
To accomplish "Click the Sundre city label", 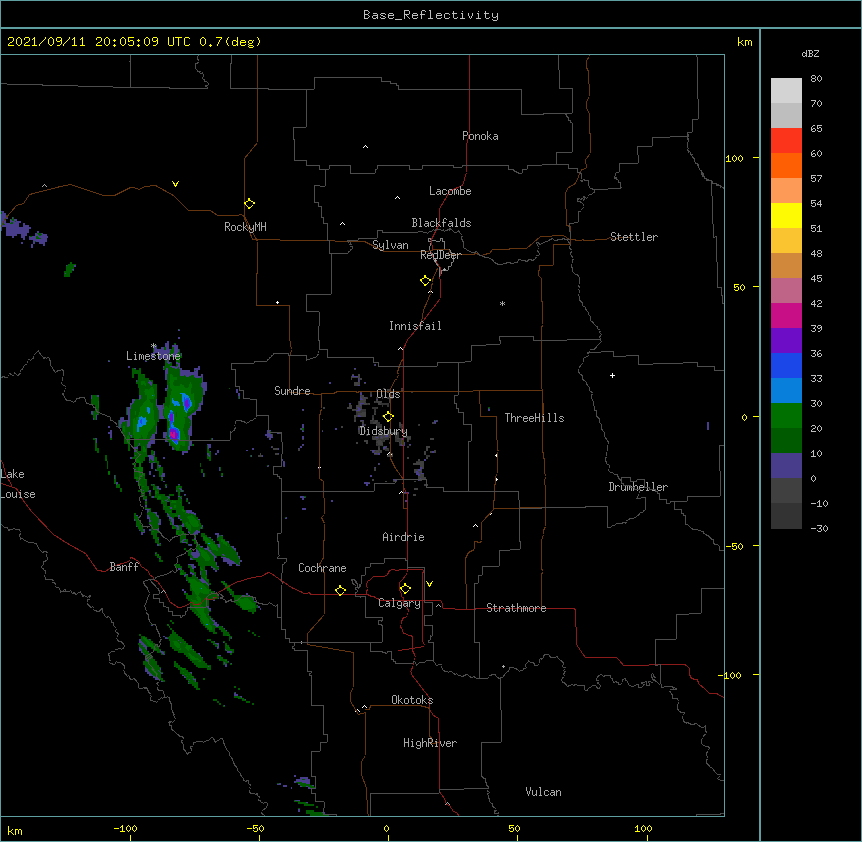I will 292,391.
